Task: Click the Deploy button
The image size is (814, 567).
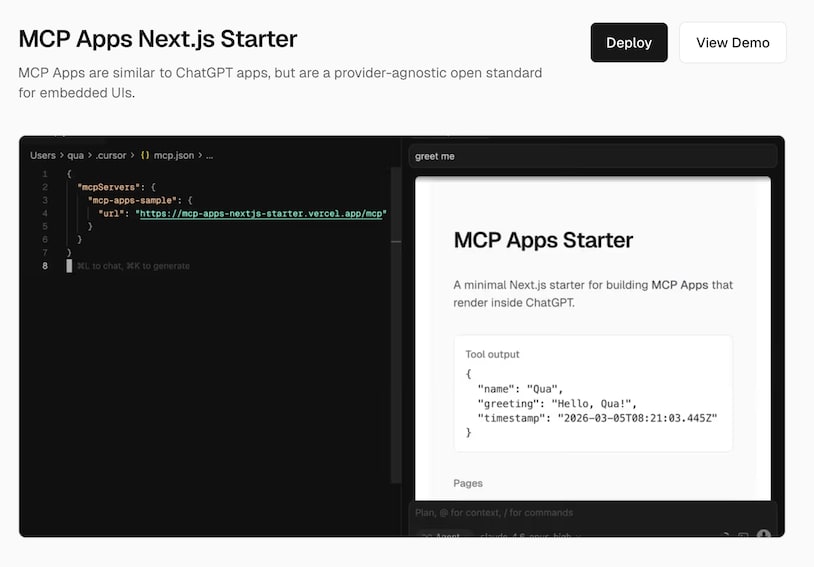Action: click(629, 43)
